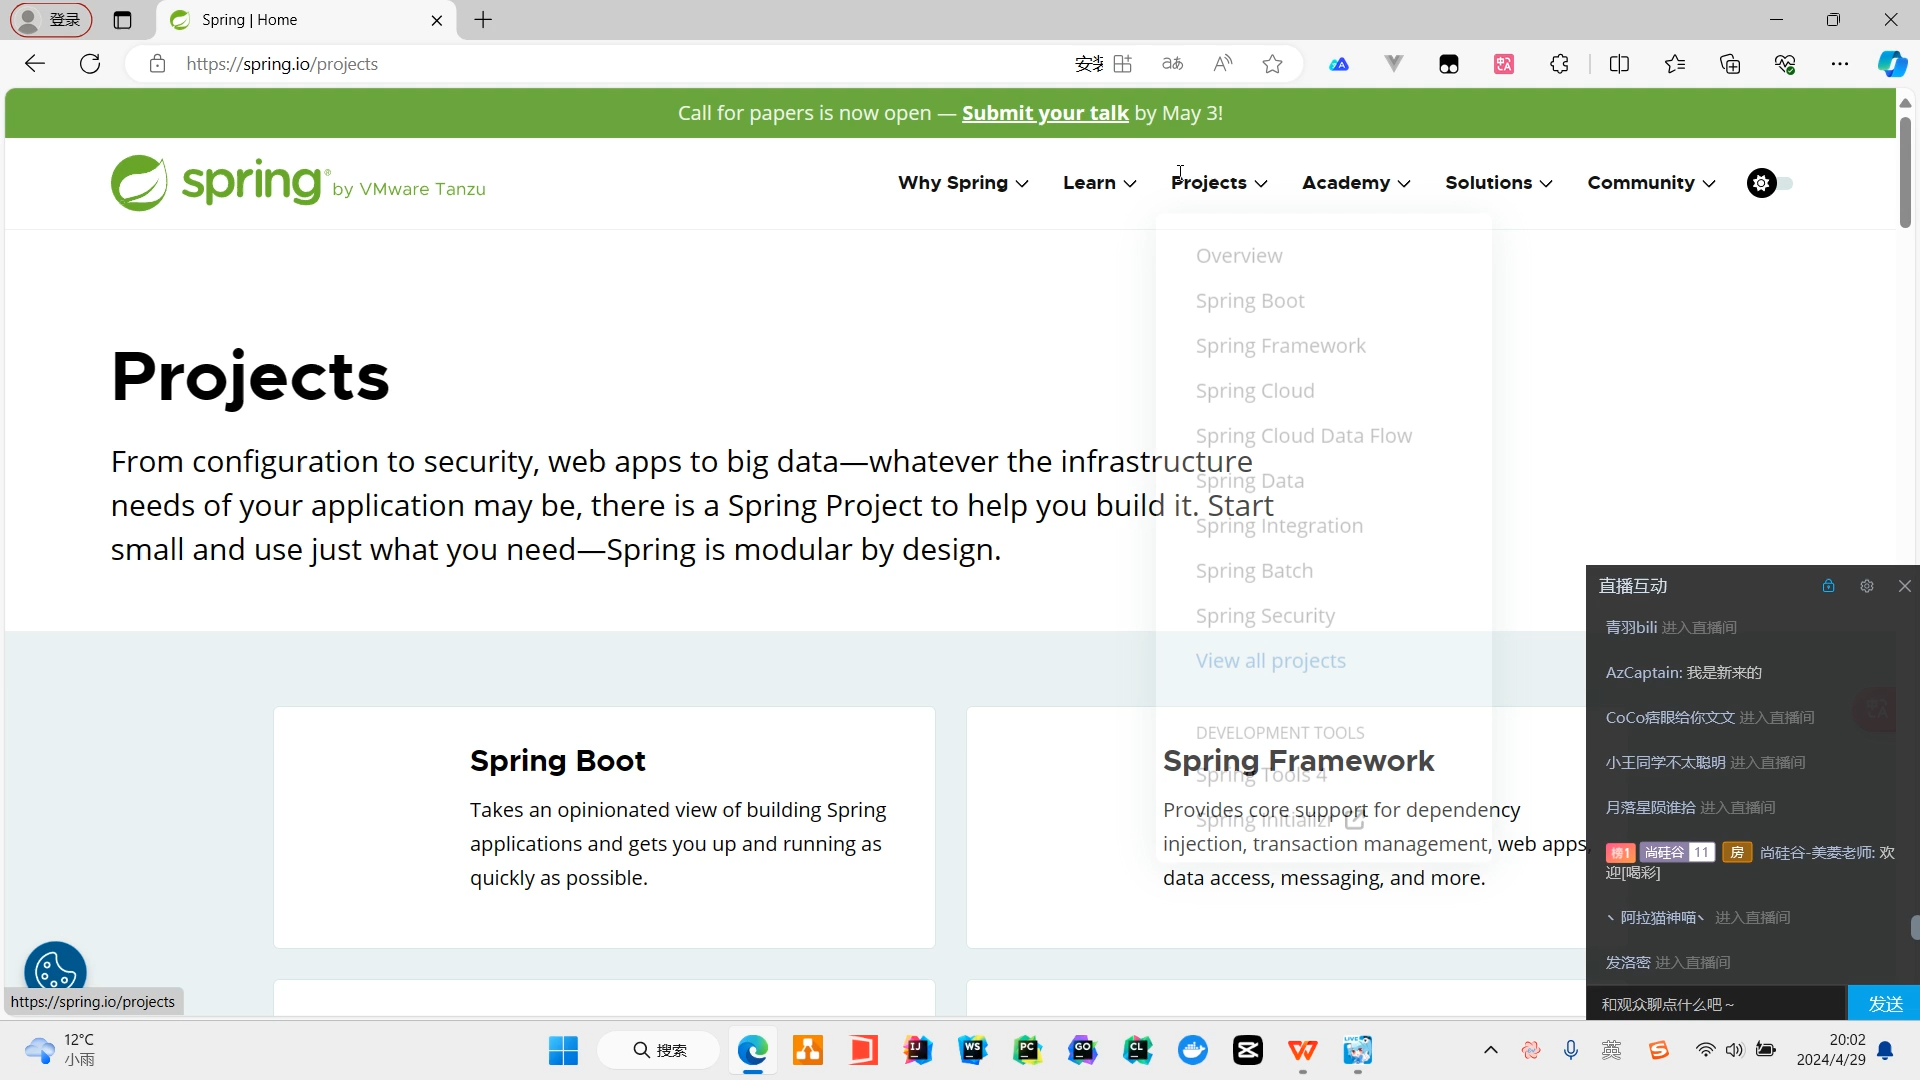The height and width of the screenshot is (1080, 1920).
Task: Expand the Why Spring dropdown
Action: tap(961, 183)
